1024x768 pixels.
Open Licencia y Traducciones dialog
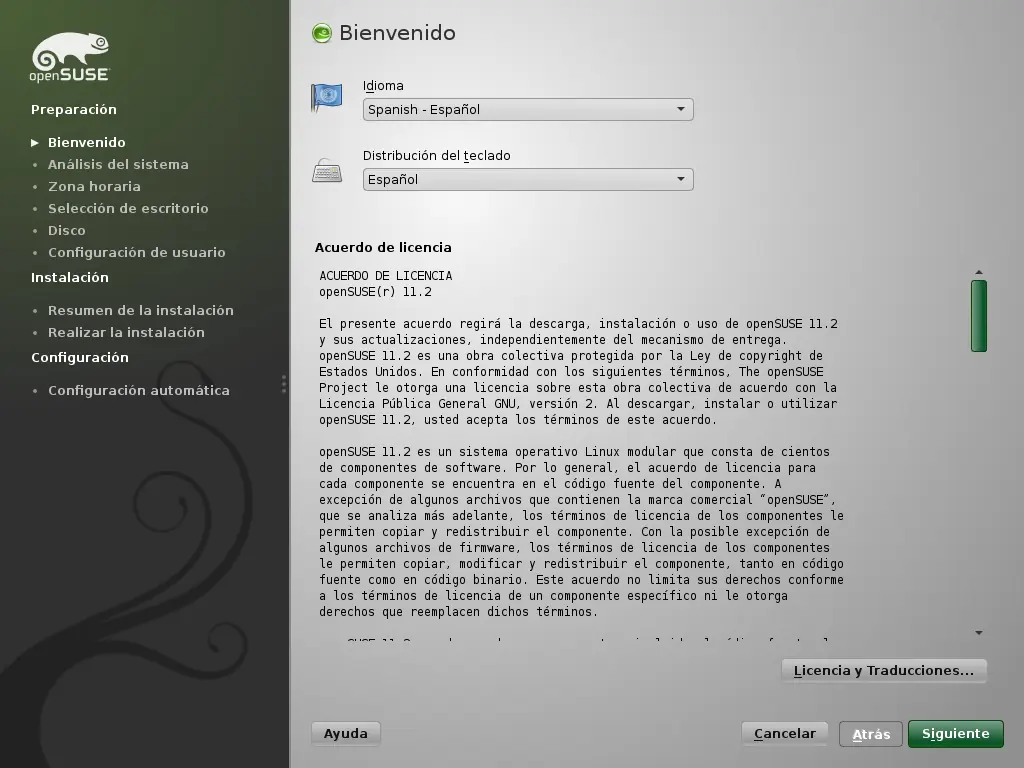pos(884,671)
